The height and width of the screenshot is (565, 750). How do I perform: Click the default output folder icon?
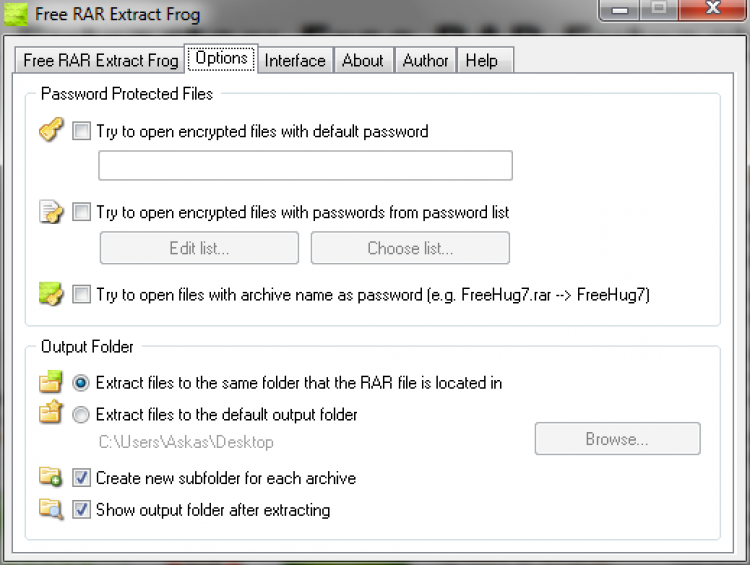click(51, 414)
